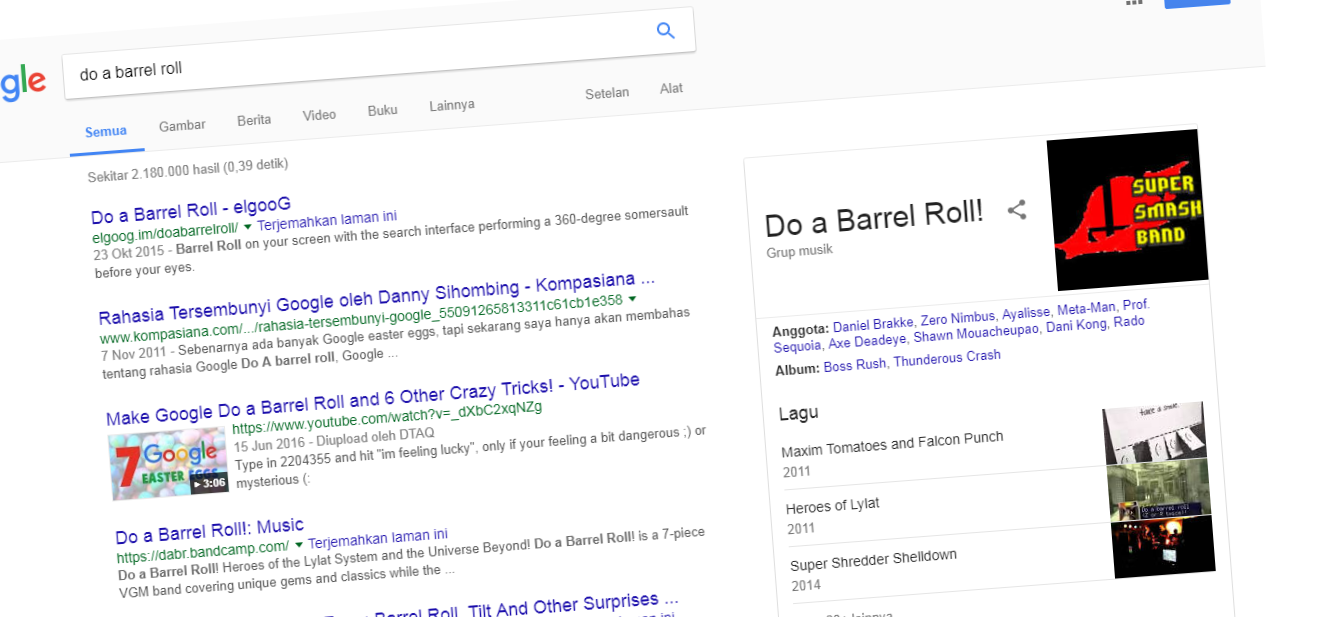The height and width of the screenshot is (617, 1338).
Task: Open member link Dani Kong
Action: [x=1078, y=326]
